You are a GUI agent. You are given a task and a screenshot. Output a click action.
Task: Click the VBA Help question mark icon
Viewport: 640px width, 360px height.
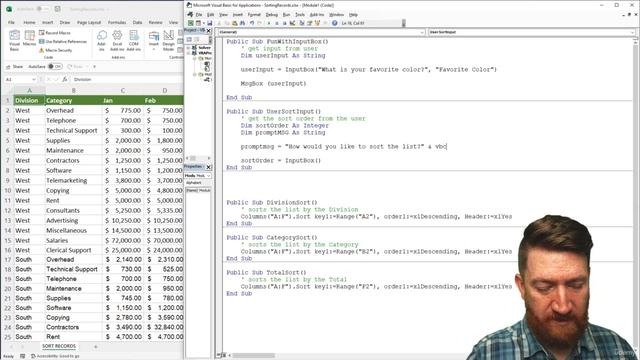coord(334,23)
